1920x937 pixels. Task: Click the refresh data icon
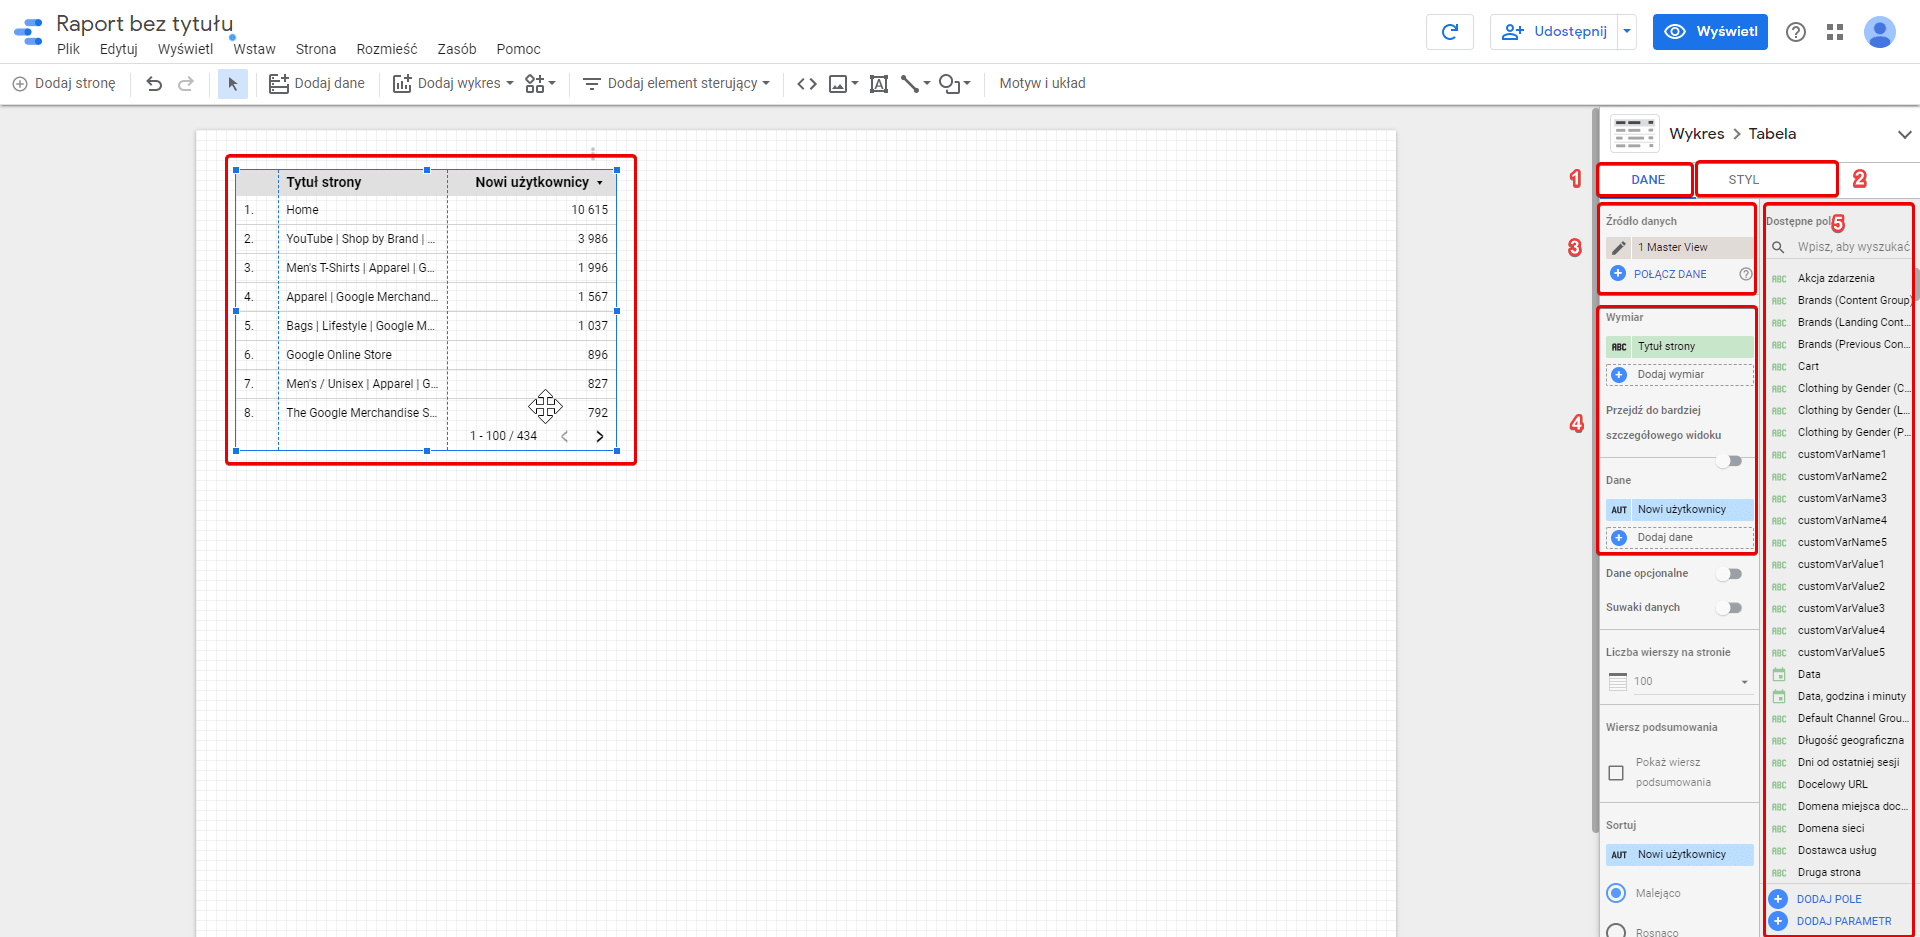point(1450,32)
